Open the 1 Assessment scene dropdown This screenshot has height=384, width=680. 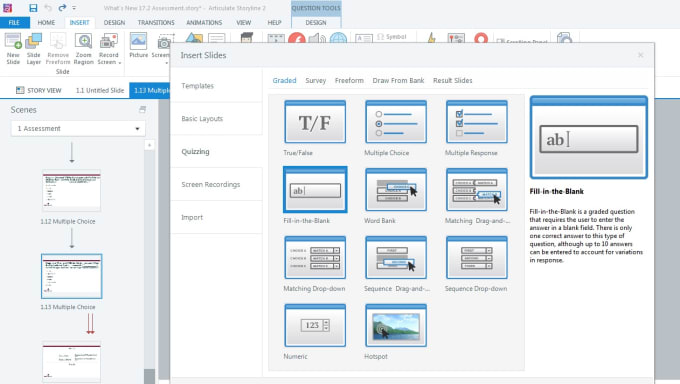click(78, 128)
